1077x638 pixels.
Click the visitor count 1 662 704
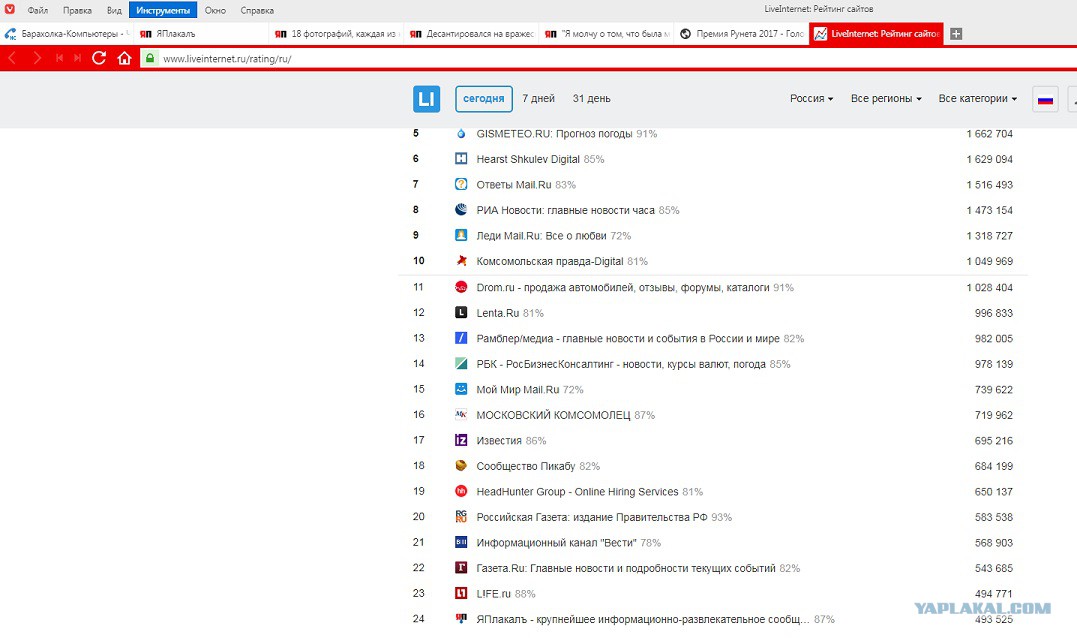pyautogui.click(x=990, y=134)
